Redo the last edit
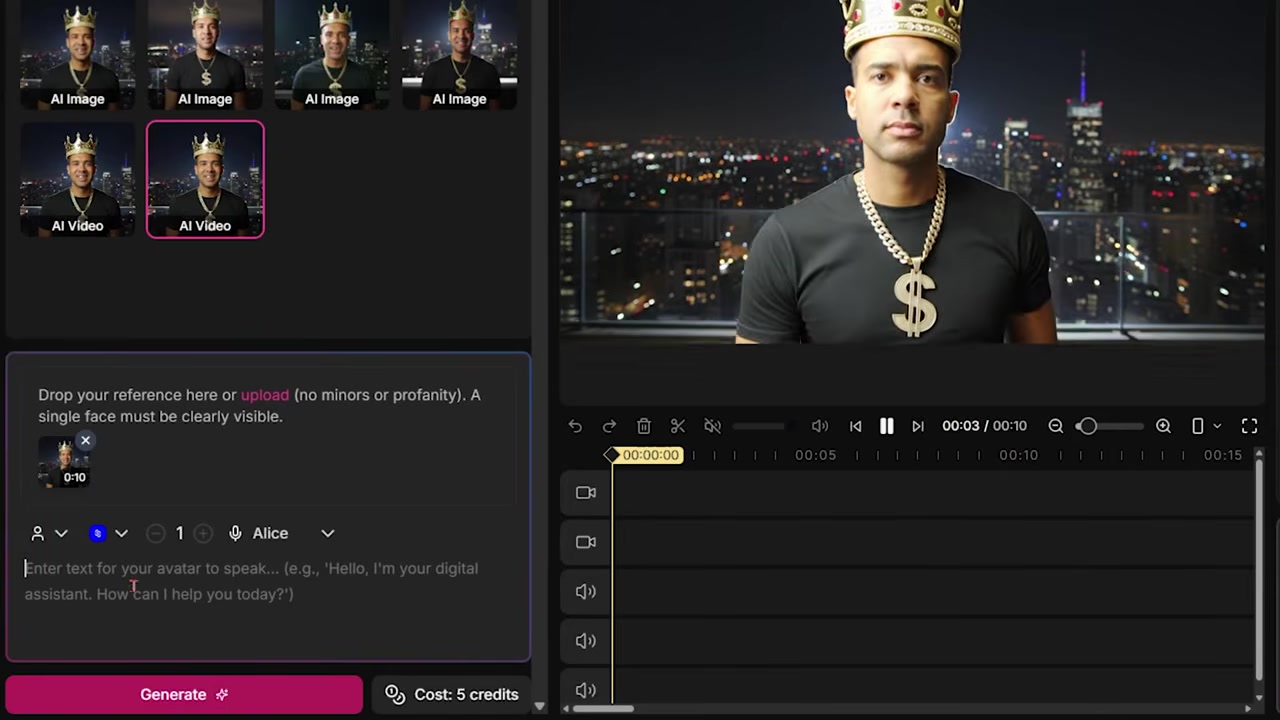1280x720 pixels. [609, 426]
